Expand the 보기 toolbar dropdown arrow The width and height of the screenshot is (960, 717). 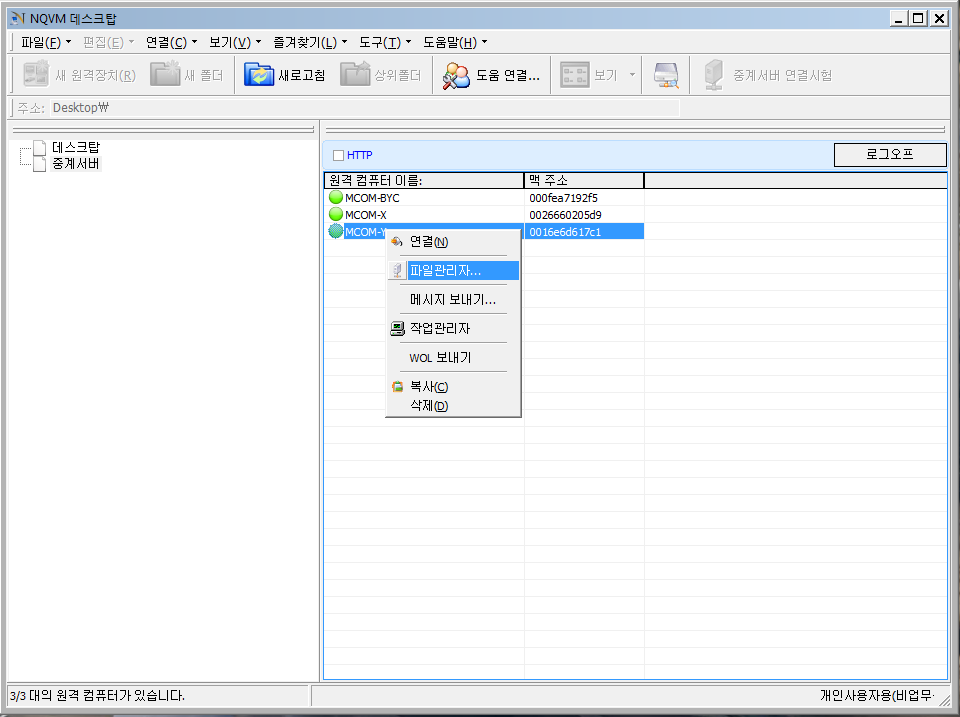[632, 75]
